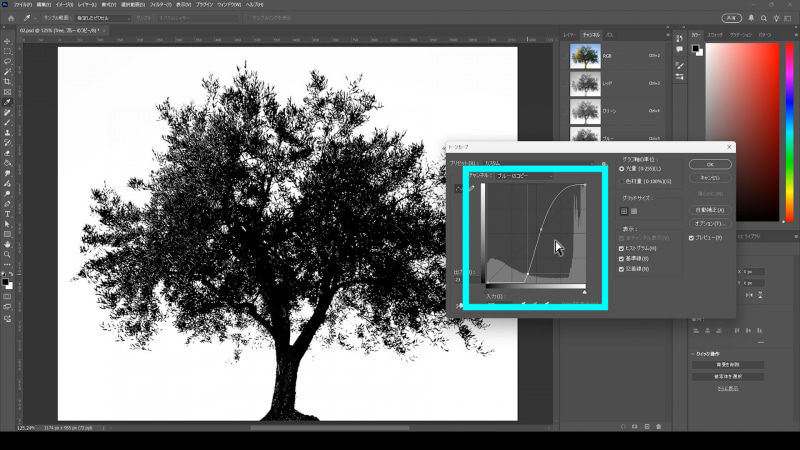Toggle the 基準線 checkbox
Screen dimensions: 800x450
621,259
